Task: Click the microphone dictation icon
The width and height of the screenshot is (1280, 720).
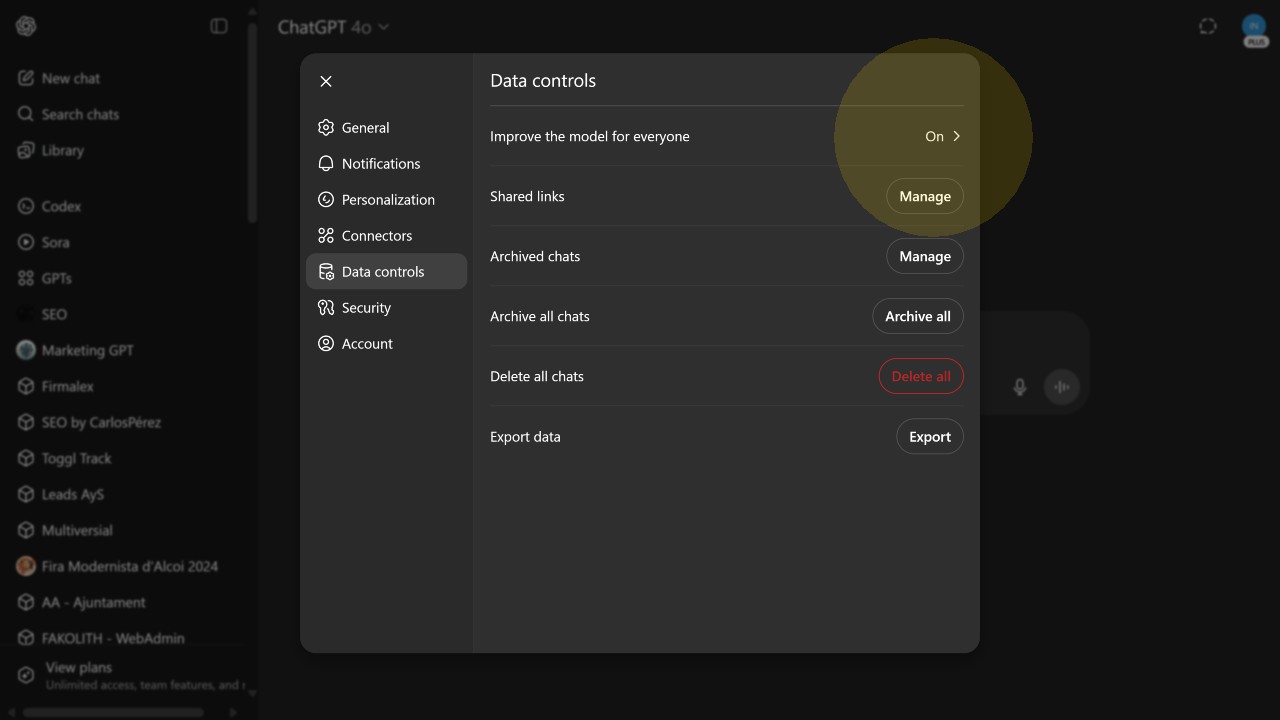Action: point(1019,387)
